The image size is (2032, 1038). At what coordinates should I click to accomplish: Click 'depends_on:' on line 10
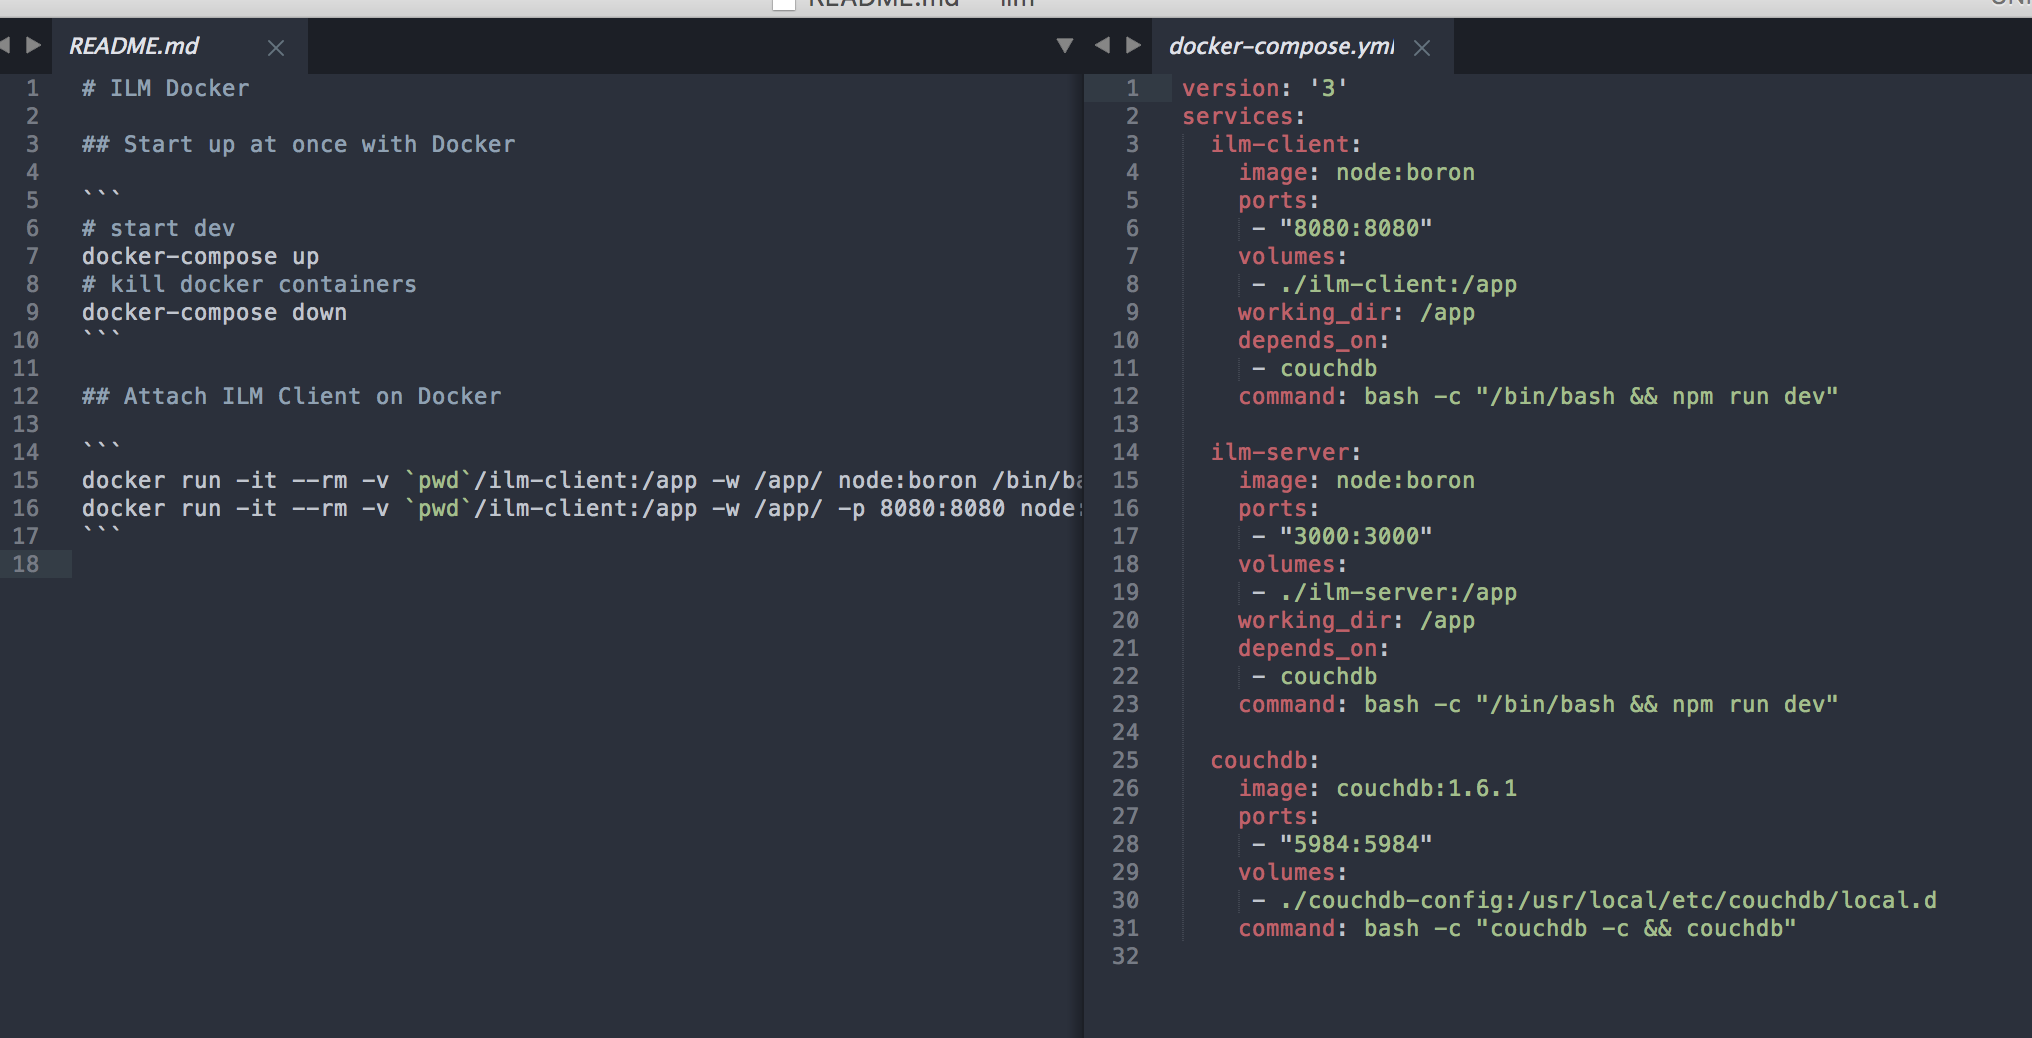tap(1313, 340)
